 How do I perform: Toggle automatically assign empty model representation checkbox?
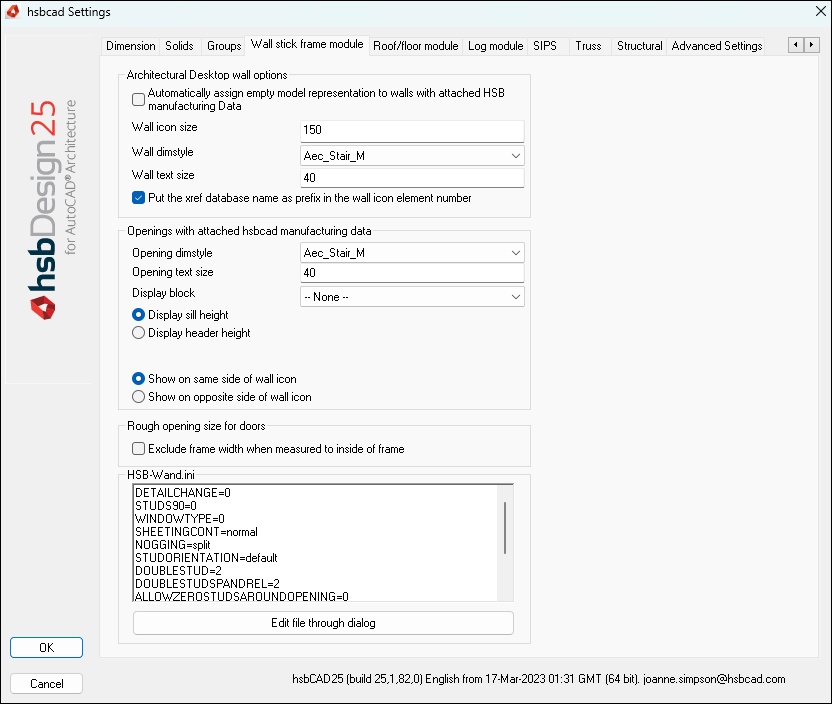coord(138,99)
